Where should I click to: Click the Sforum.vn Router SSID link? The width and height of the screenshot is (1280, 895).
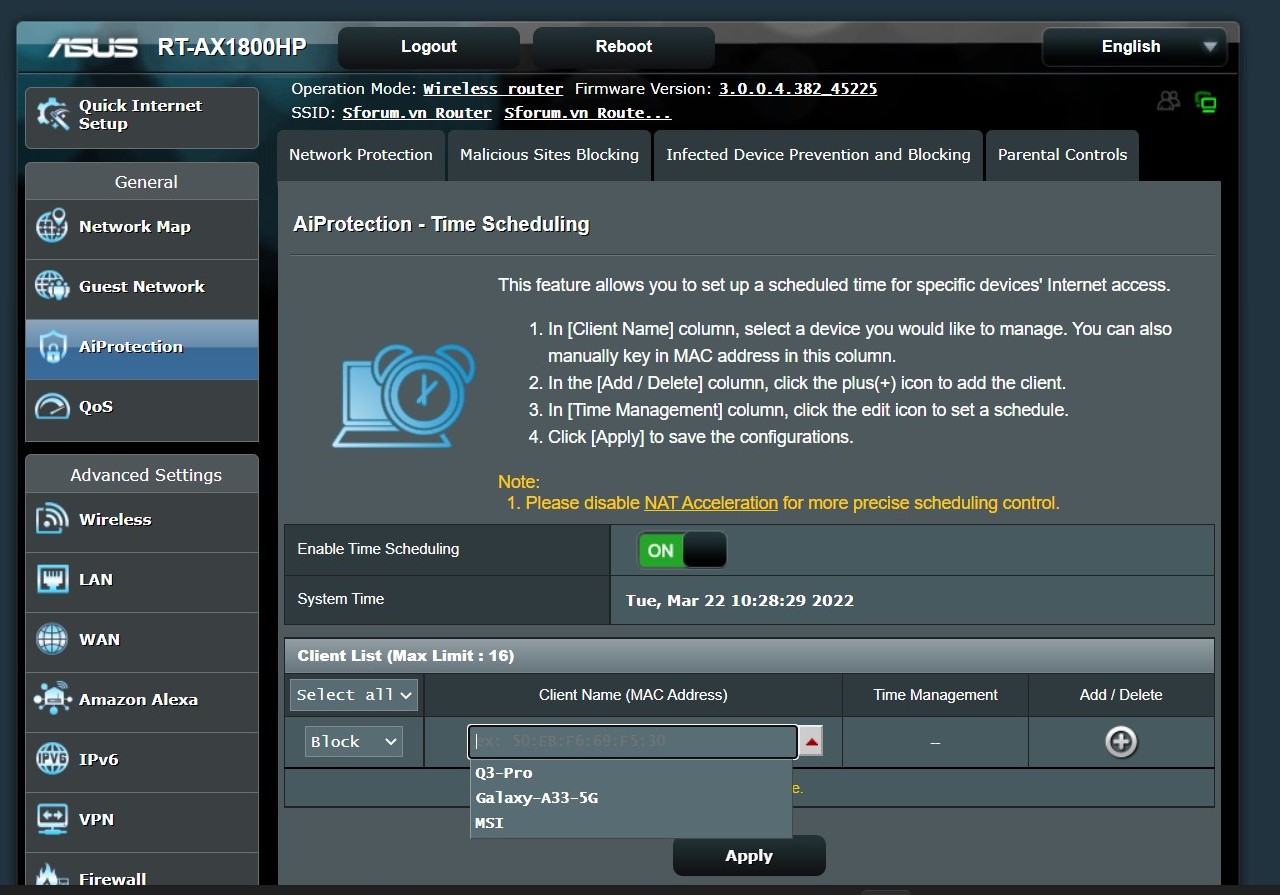tap(417, 113)
